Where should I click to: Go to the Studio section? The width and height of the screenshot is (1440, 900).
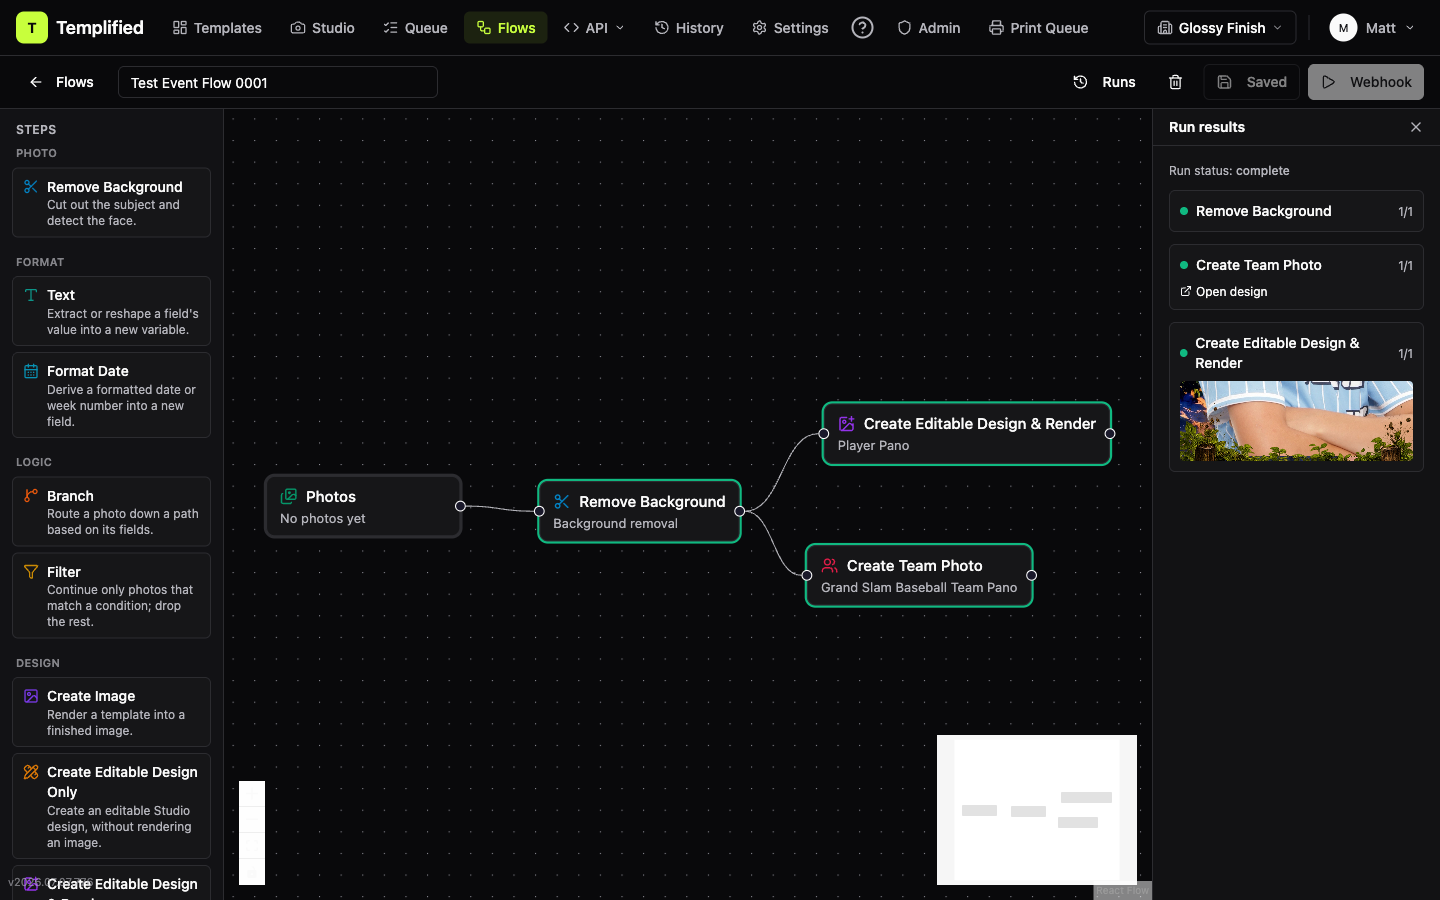(x=322, y=28)
